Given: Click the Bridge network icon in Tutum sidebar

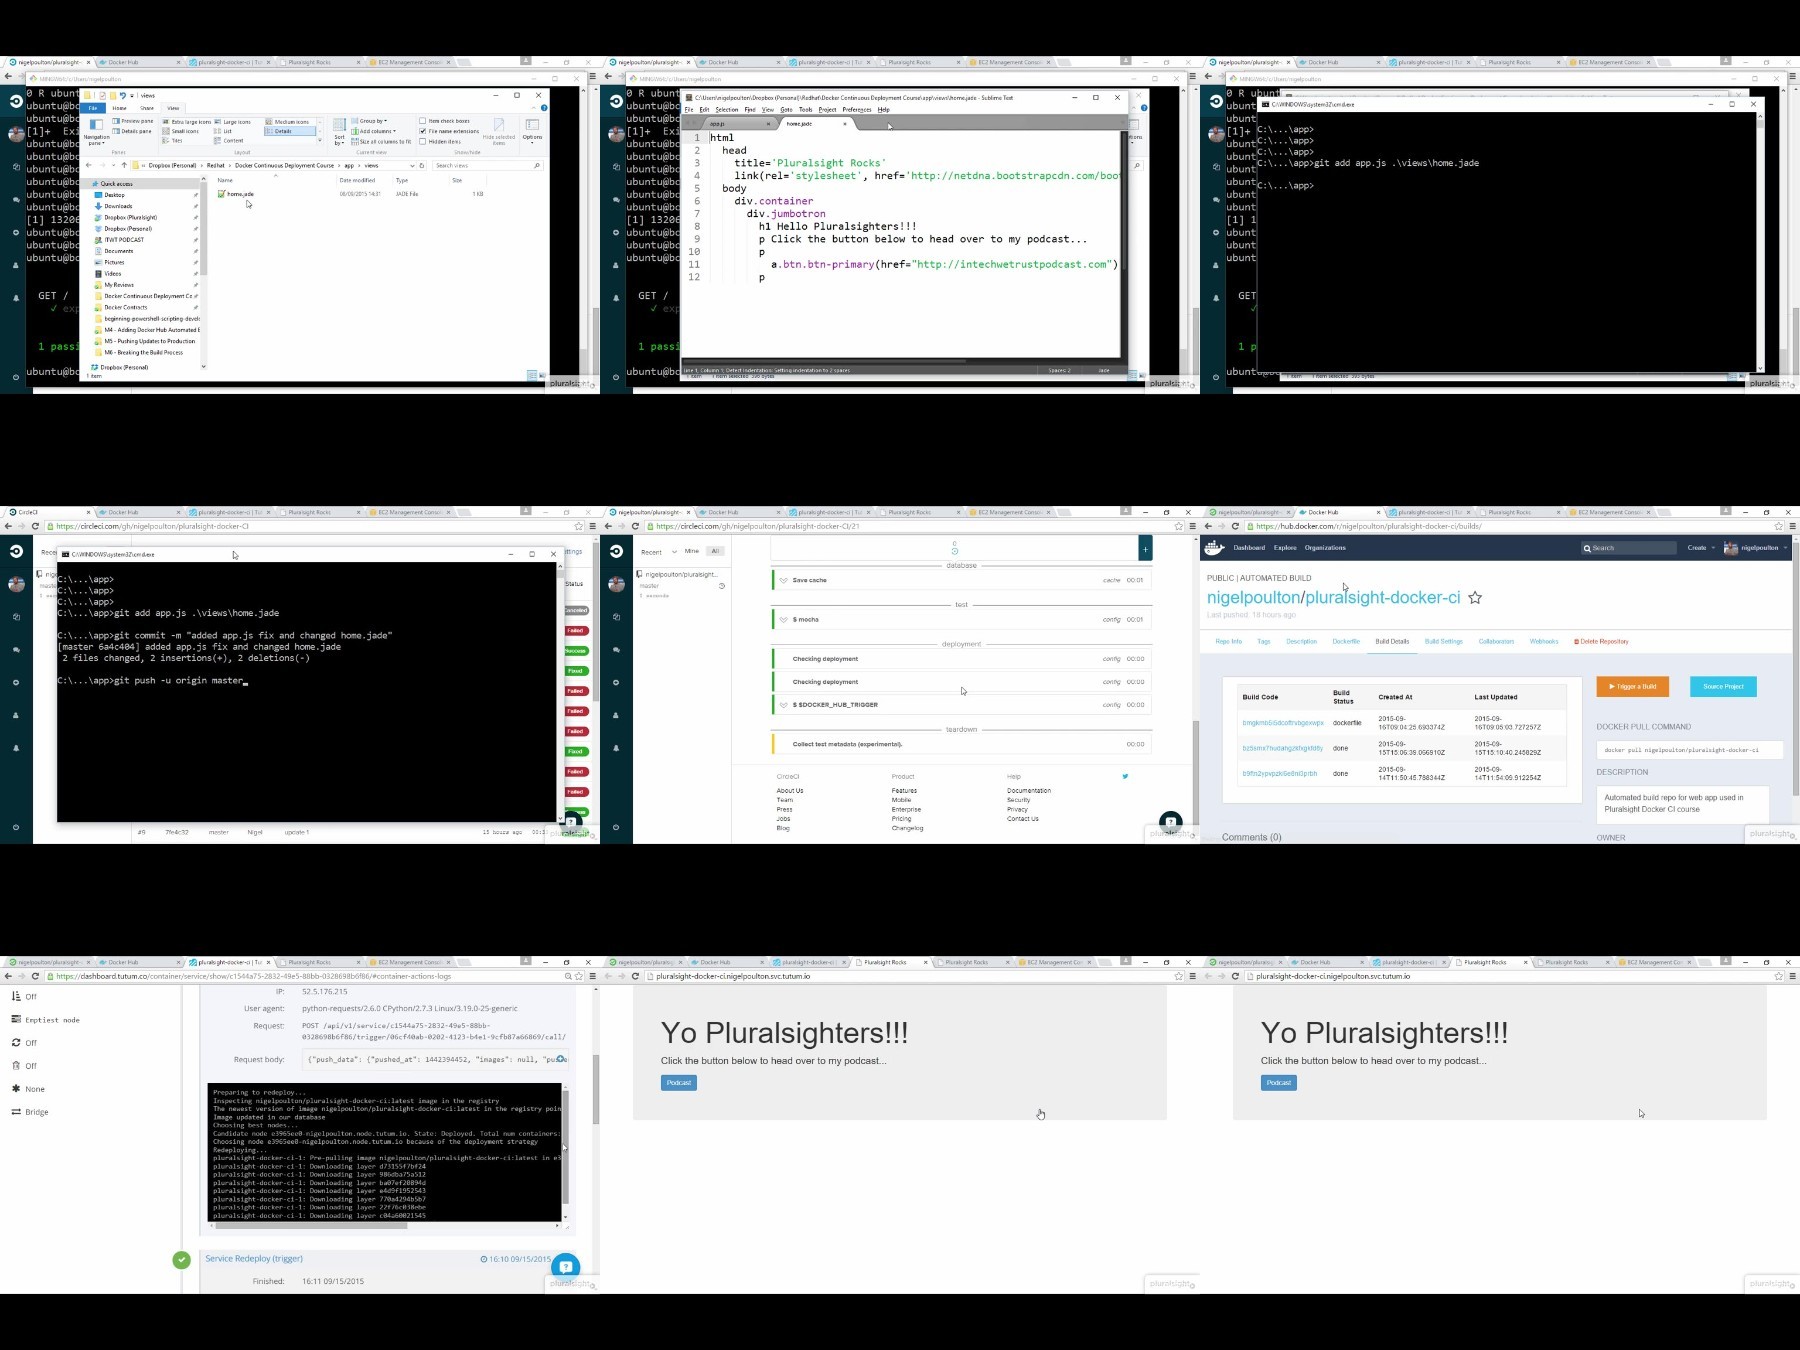Looking at the screenshot, I should click(16, 1111).
